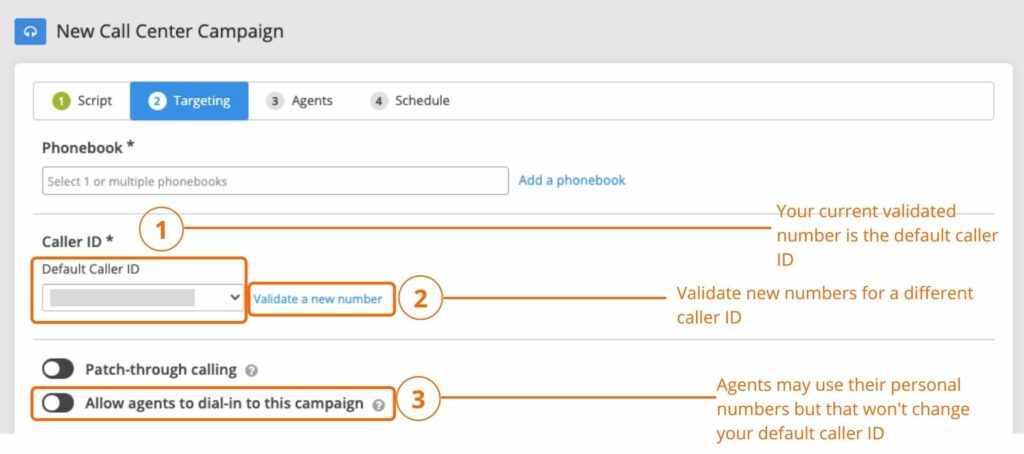1024x454 pixels.
Task: Open the Phonebook multi-select field
Action: (x=275, y=181)
